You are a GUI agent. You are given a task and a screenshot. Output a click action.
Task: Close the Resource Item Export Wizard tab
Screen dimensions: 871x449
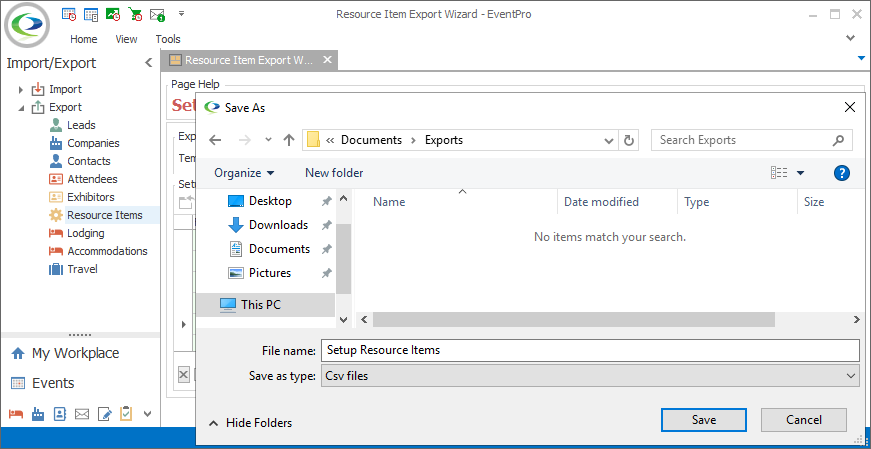pyautogui.click(x=327, y=60)
